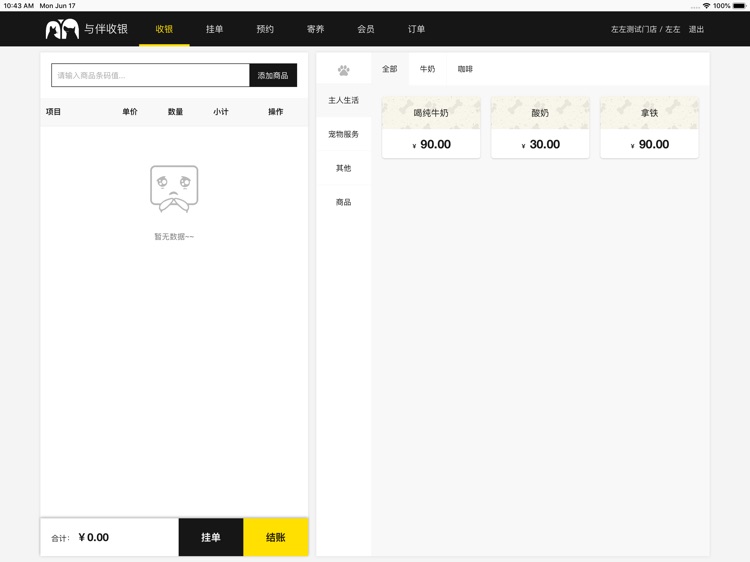The height and width of the screenshot is (562, 750).
Task: Click the 数量 column header
Action: pos(176,111)
